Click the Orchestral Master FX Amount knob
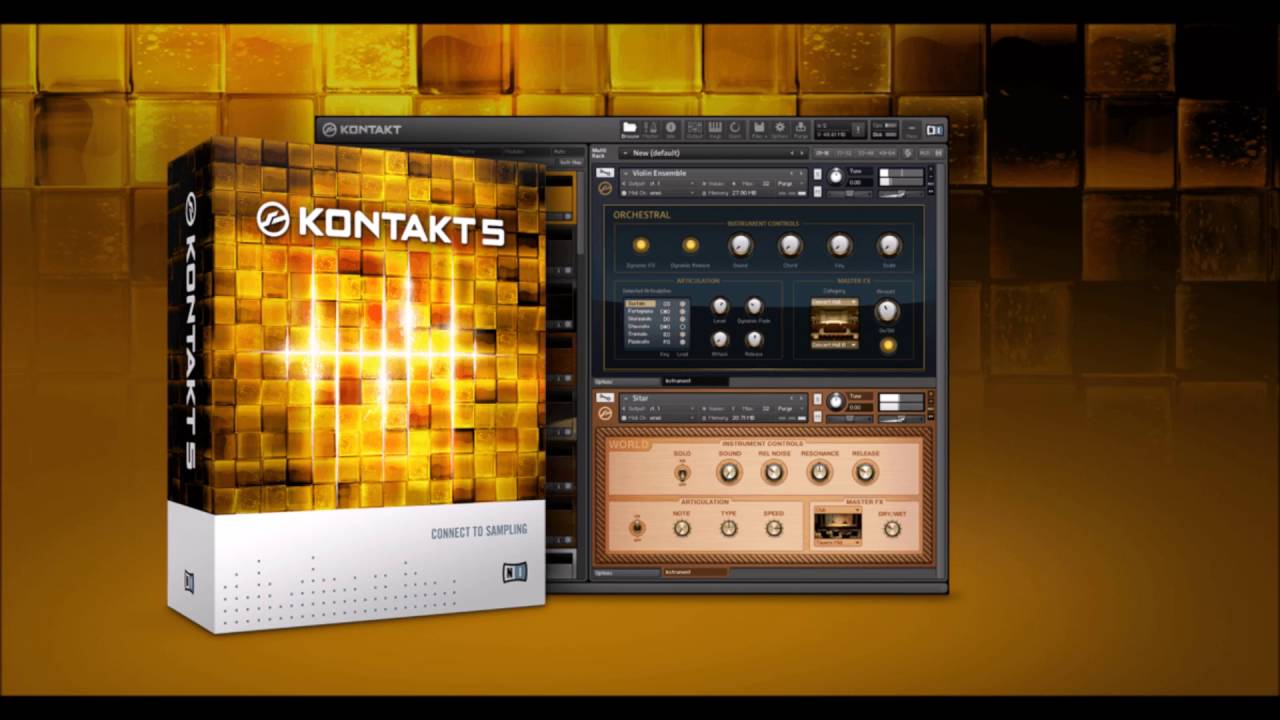Image resolution: width=1280 pixels, height=720 pixels. pyautogui.click(x=887, y=311)
